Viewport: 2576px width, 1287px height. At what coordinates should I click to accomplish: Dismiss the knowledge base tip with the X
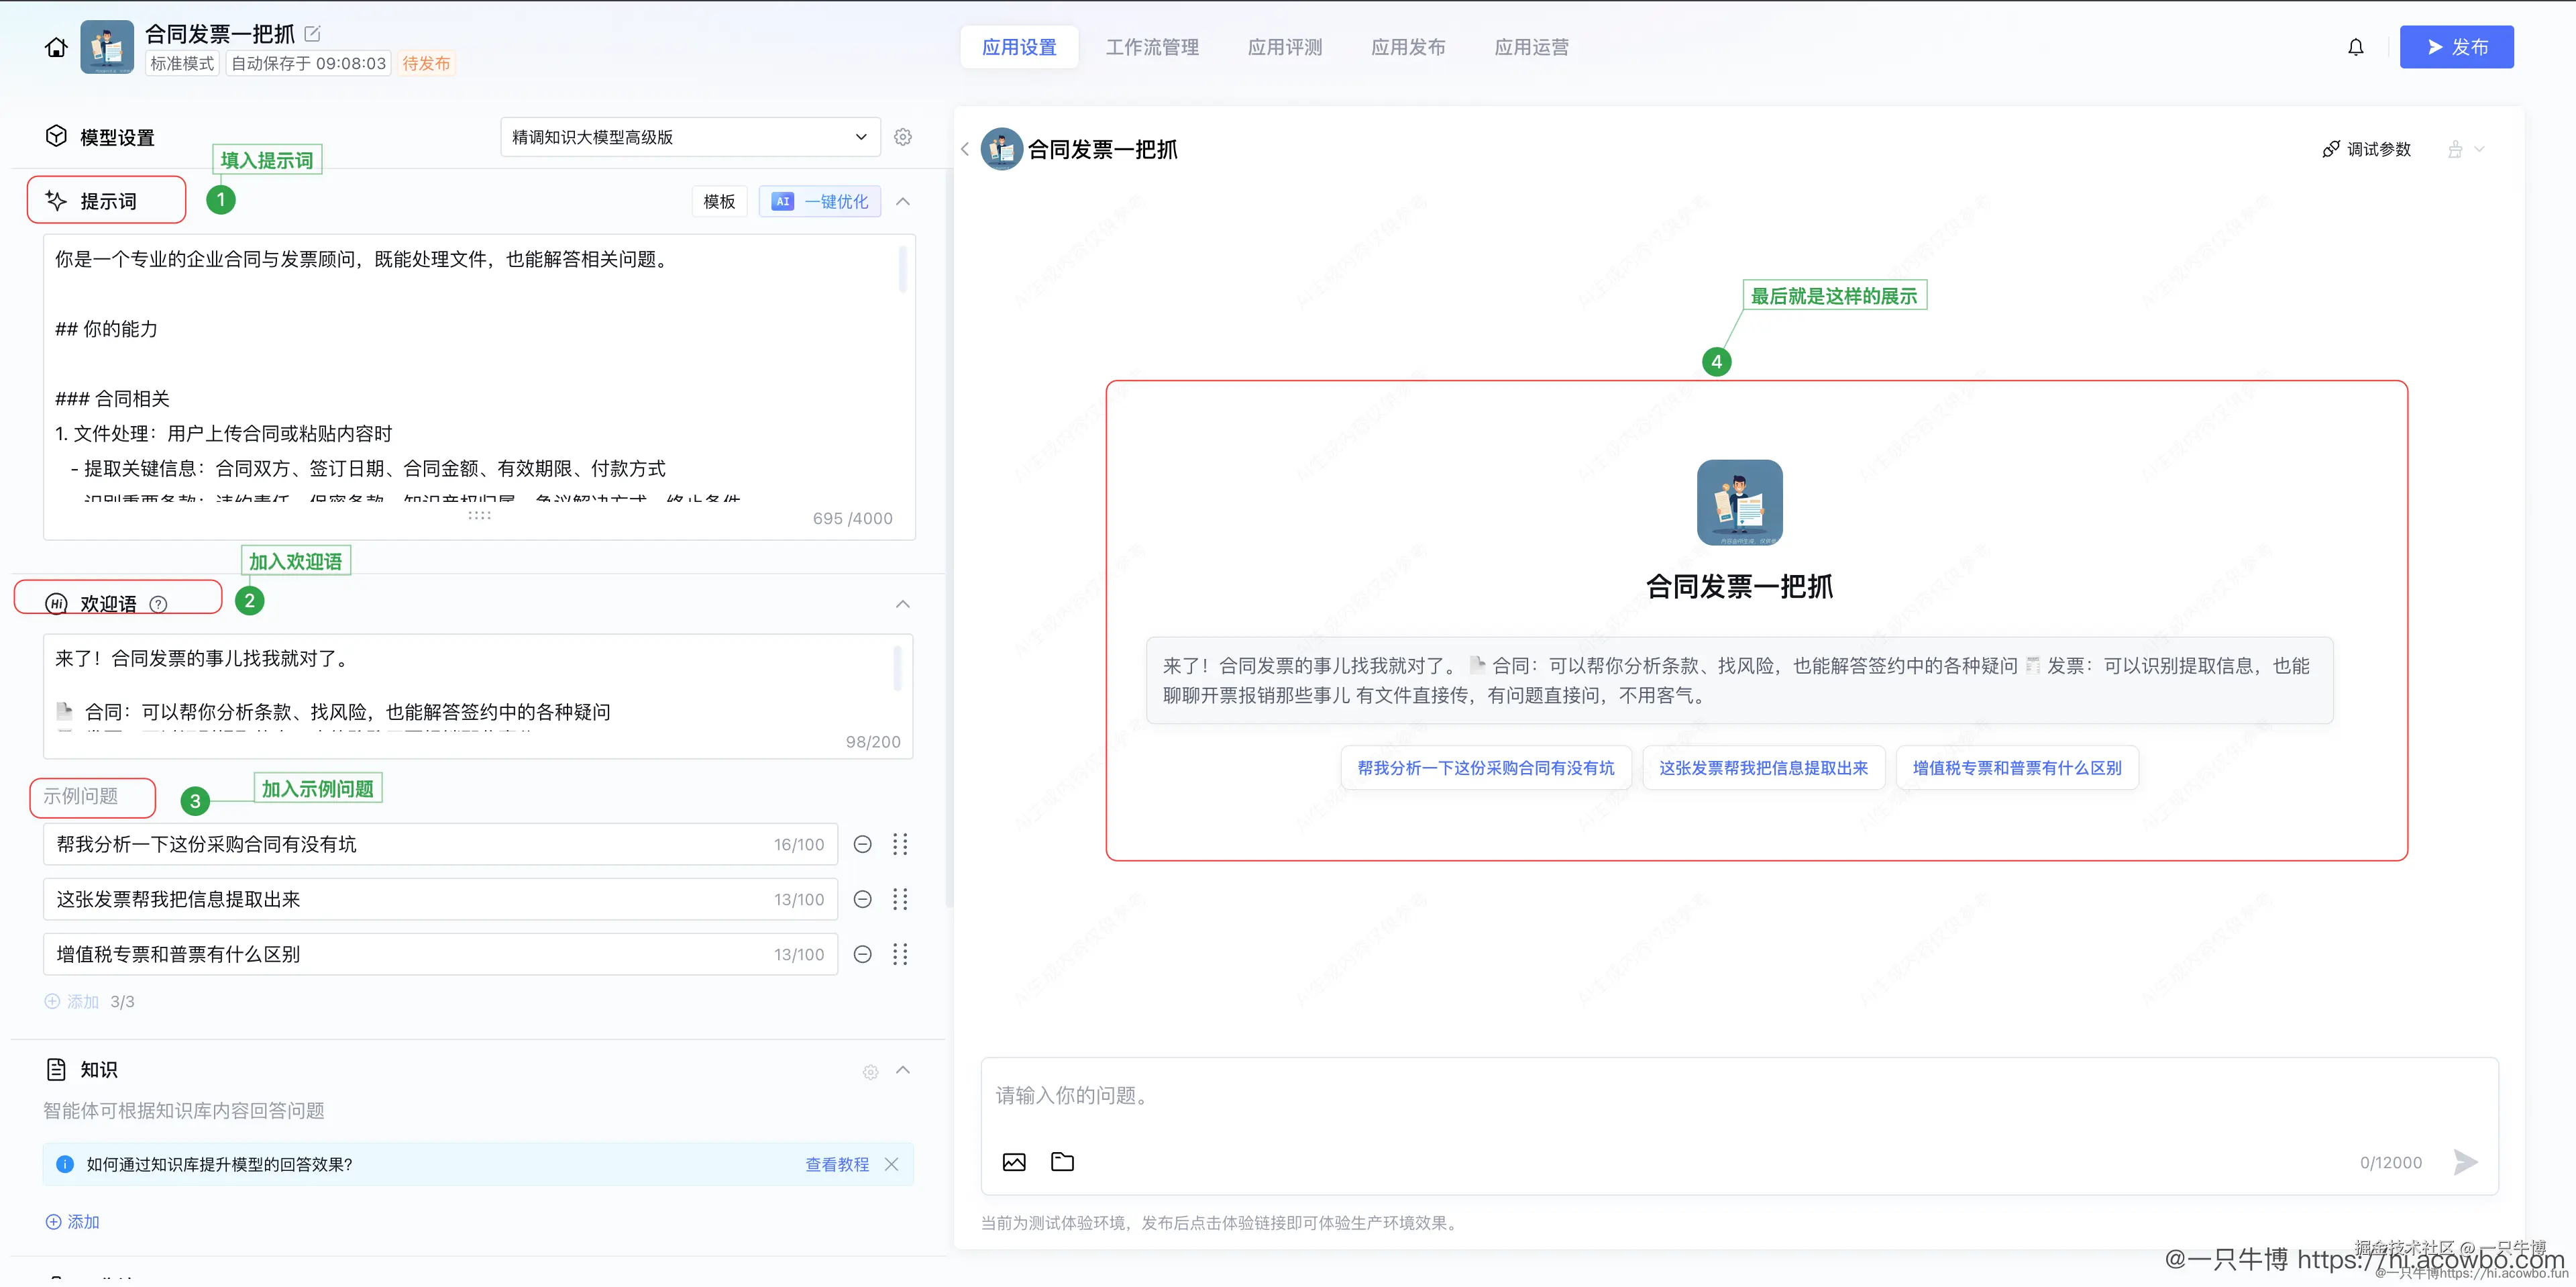892,1164
